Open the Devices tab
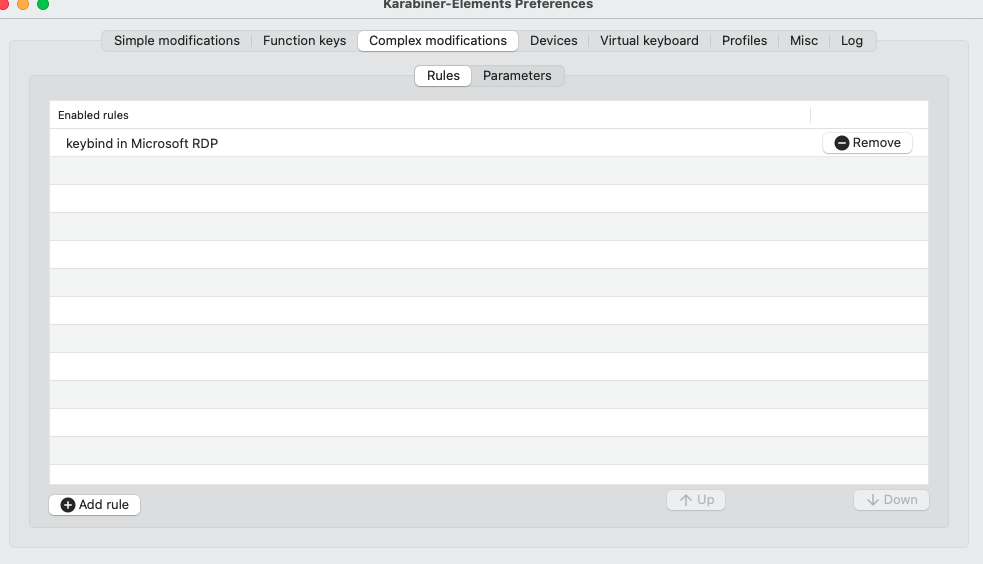This screenshot has height=564, width=983. [554, 41]
